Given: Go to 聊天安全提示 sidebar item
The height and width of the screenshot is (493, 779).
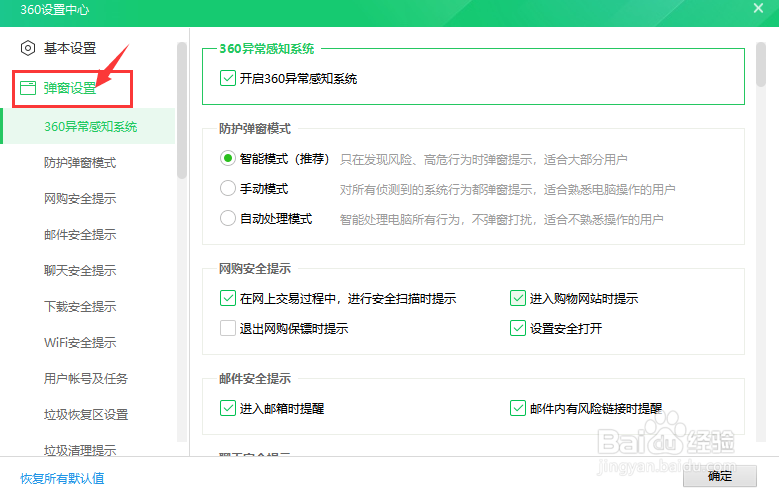Looking at the screenshot, I should 80,270.
